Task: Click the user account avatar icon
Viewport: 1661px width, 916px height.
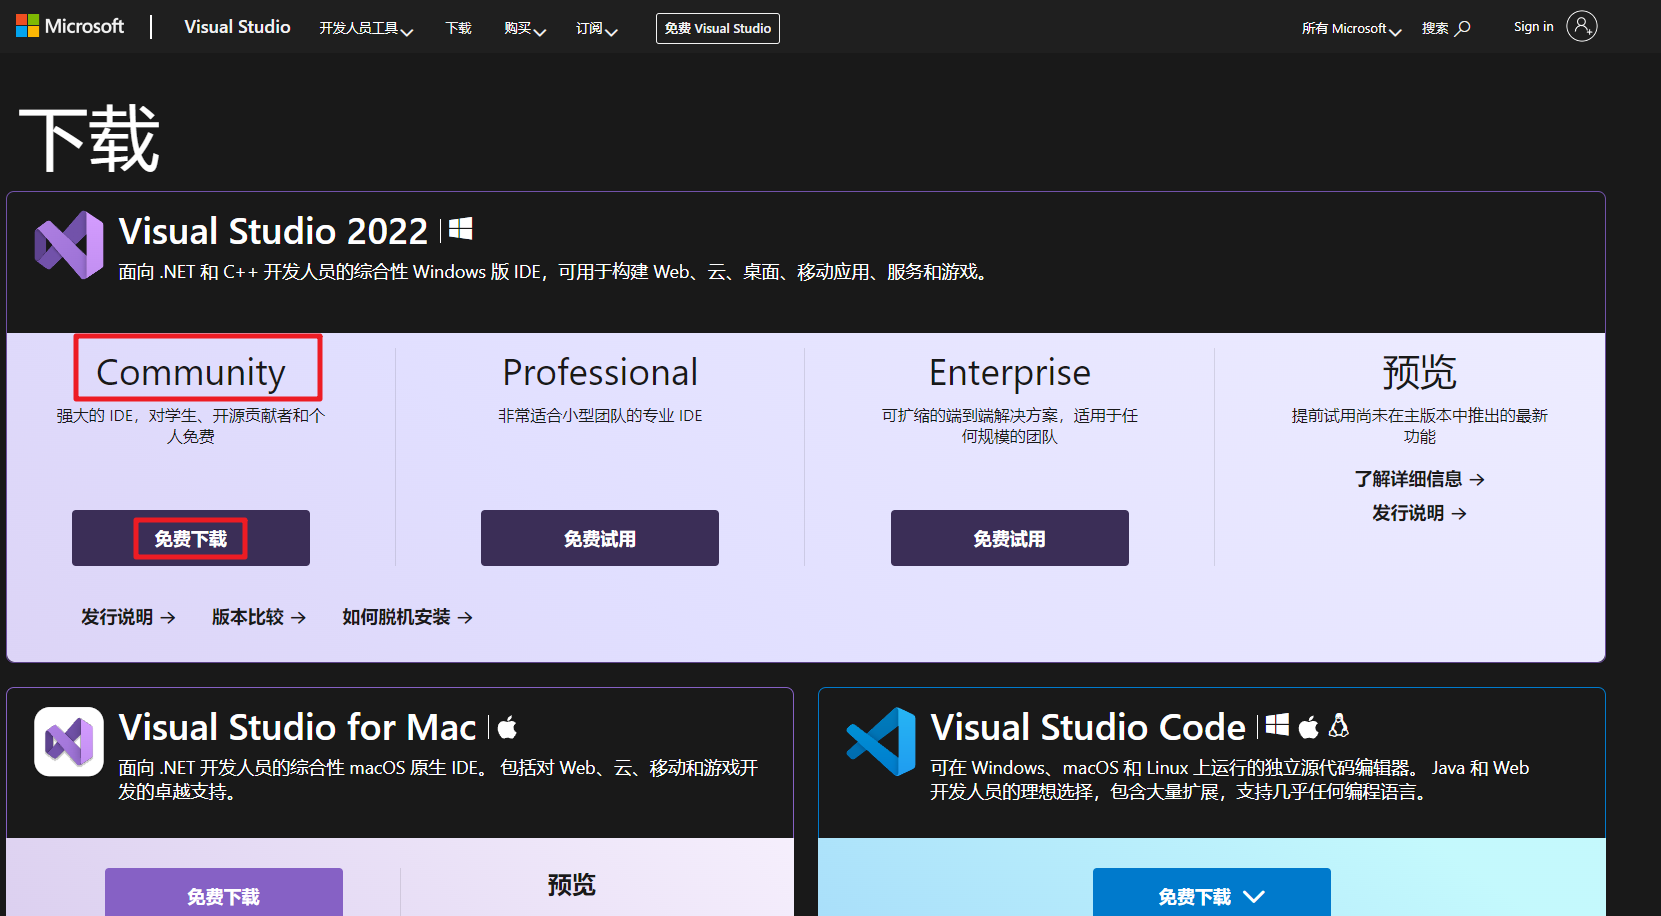Action: pyautogui.click(x=1582, y=26)
